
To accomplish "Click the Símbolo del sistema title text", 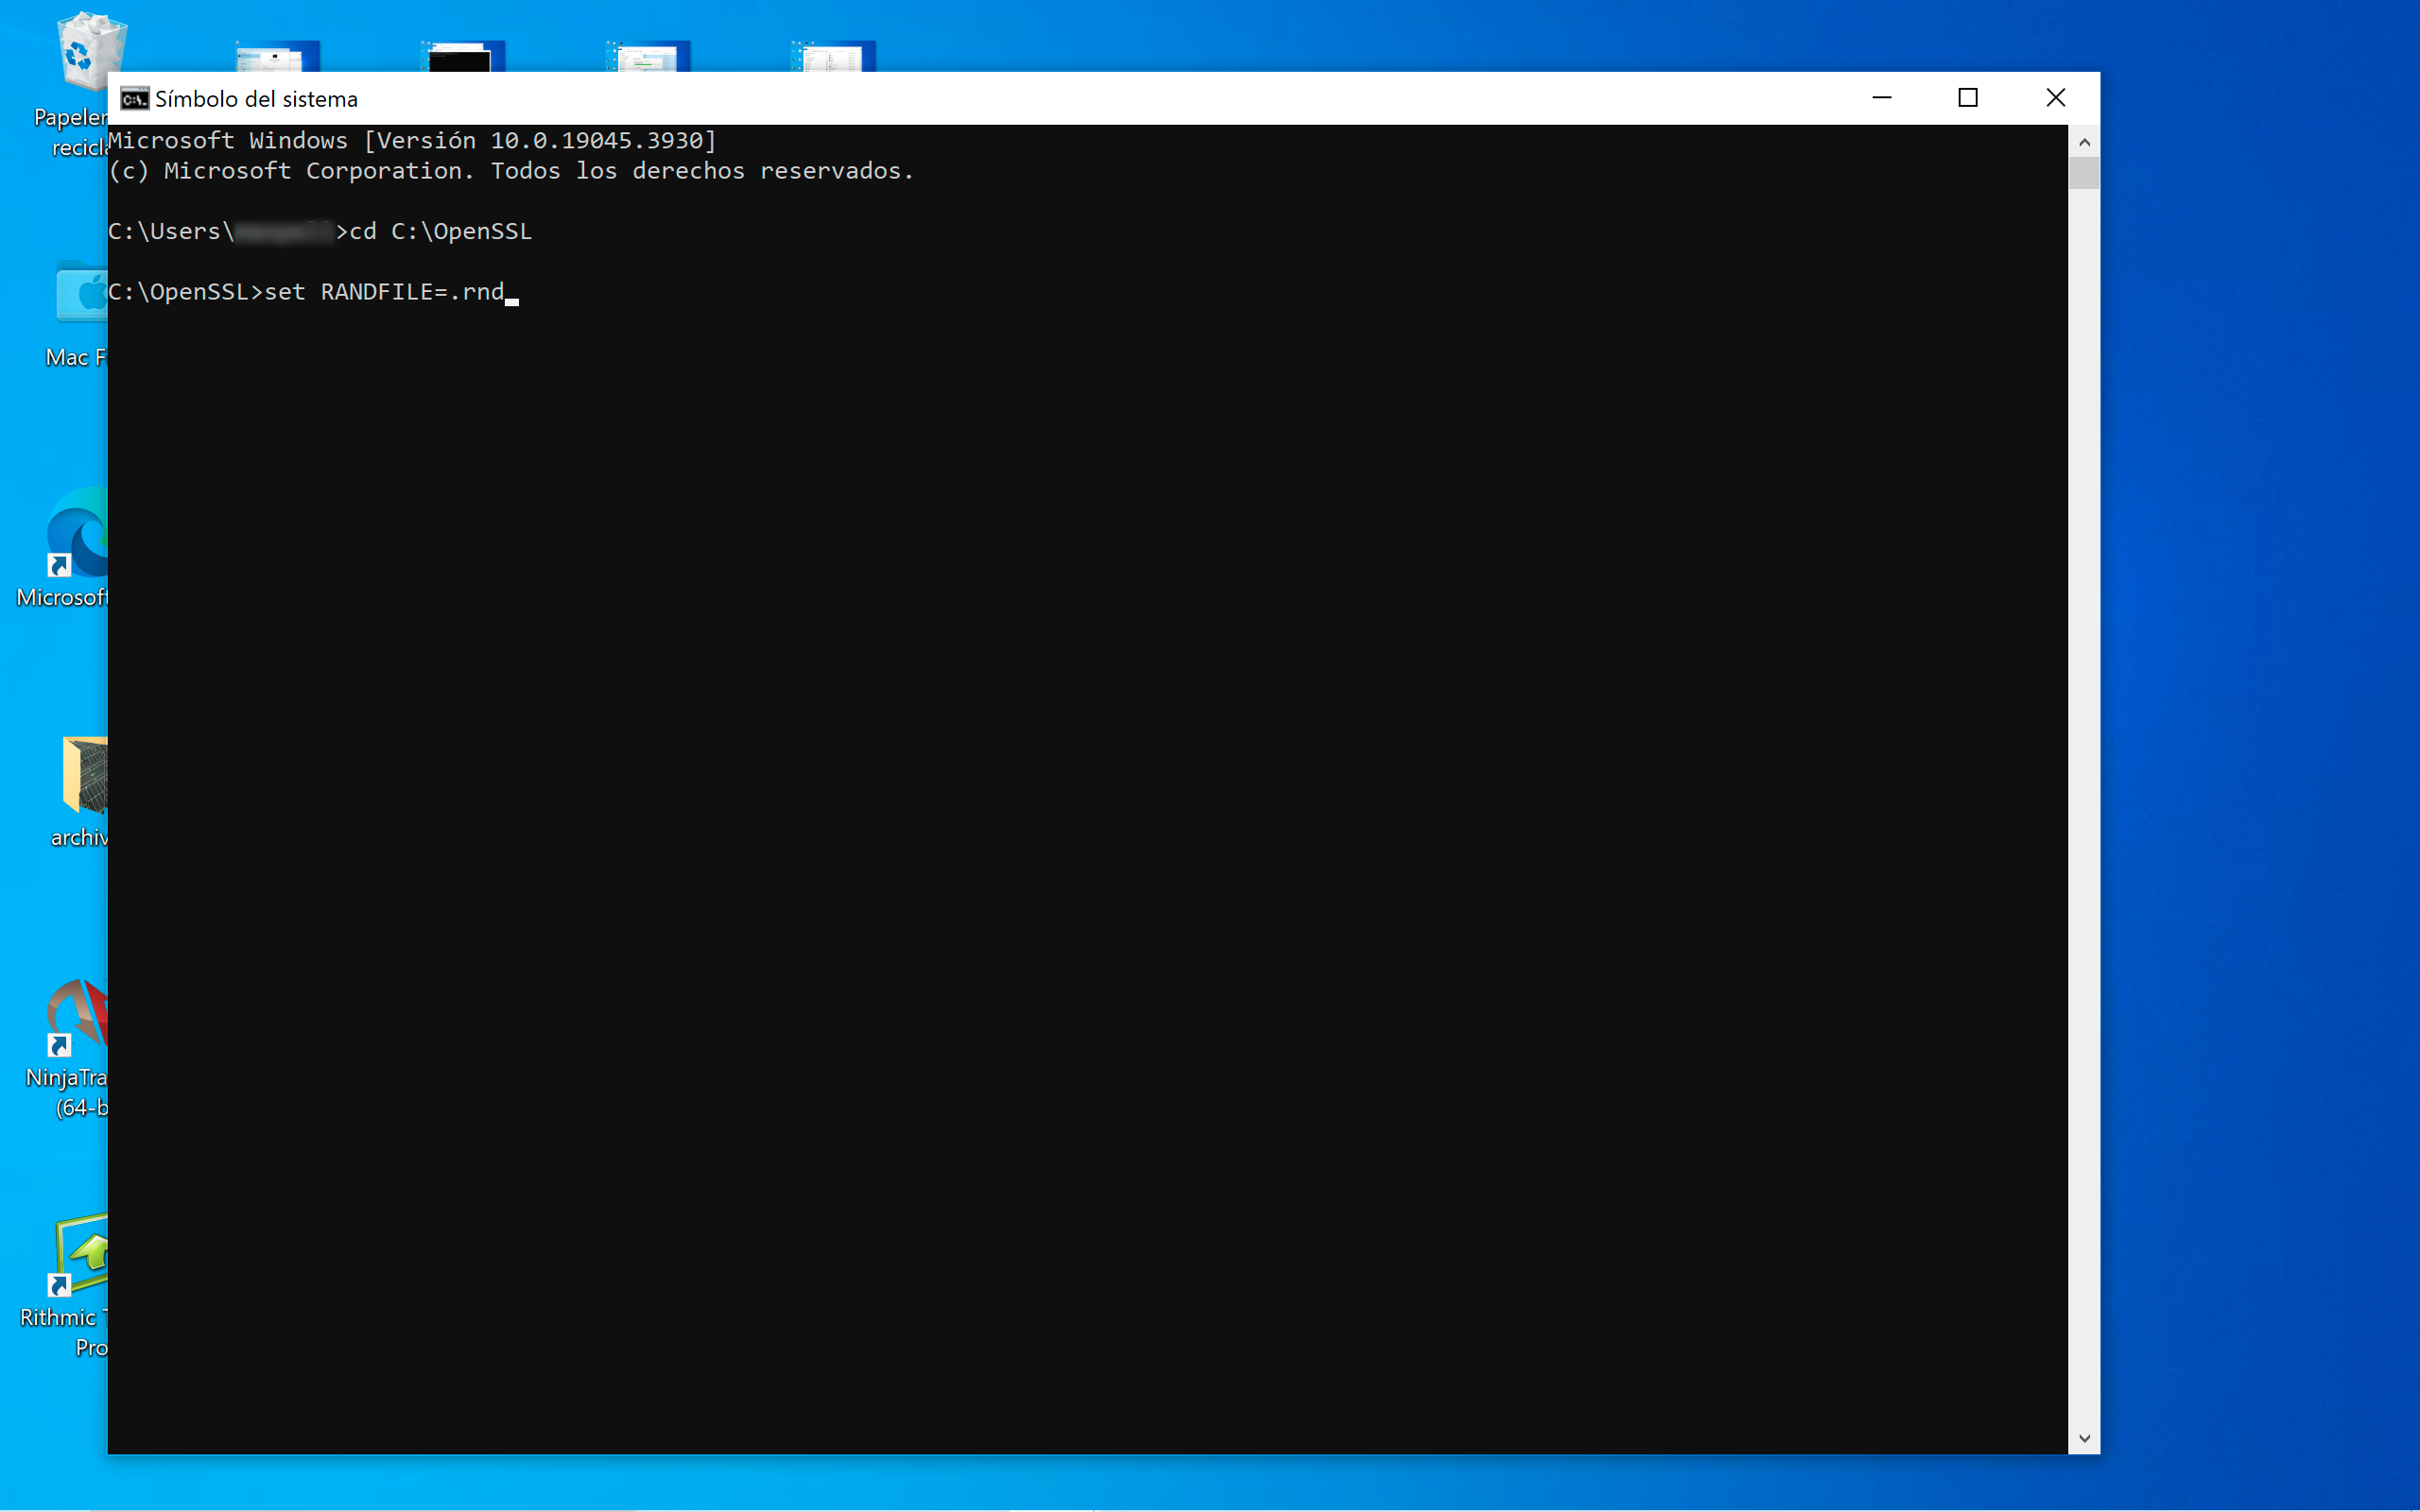I will 257,98.
